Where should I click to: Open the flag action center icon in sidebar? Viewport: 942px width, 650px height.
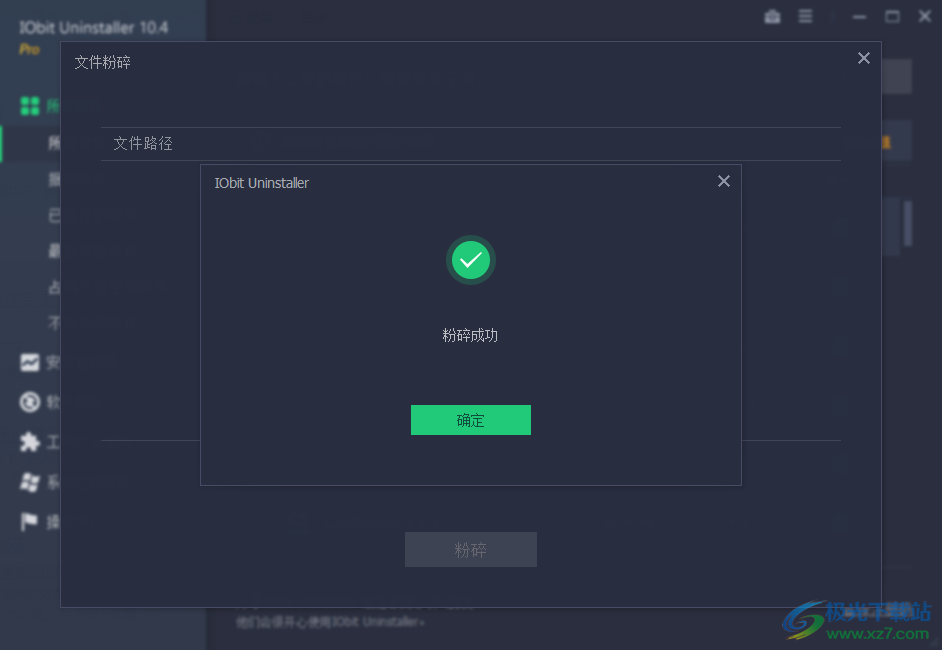(29, 521)
